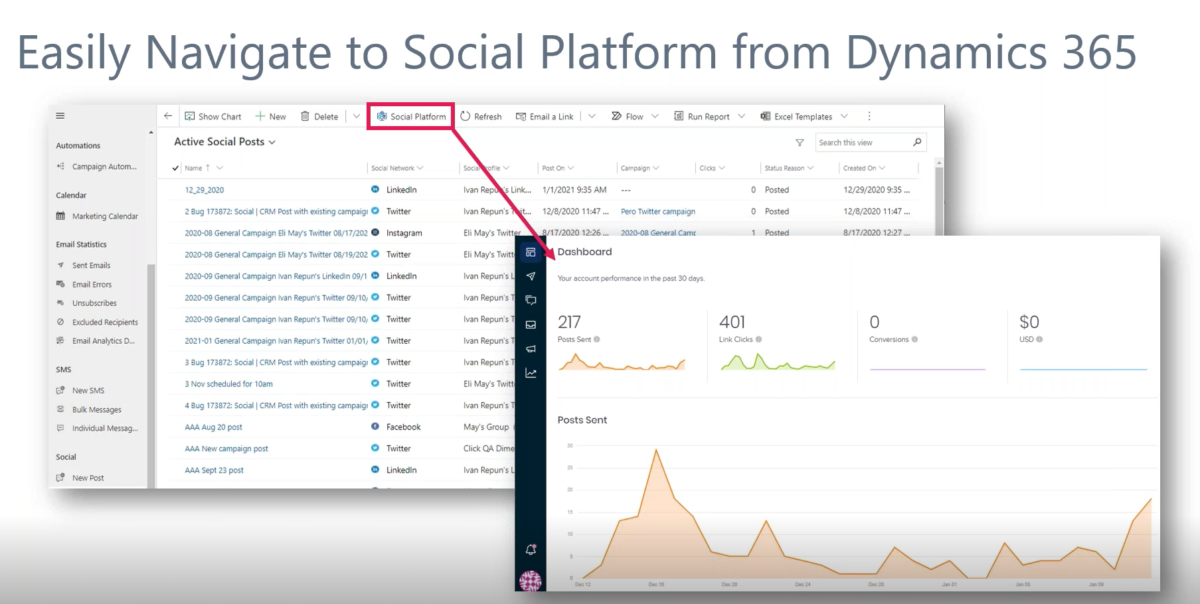Image resolution: width=1200 pixels, height=604 pixels.
Task: Open the AAA New campaign post link
Action: pos(226,448)
